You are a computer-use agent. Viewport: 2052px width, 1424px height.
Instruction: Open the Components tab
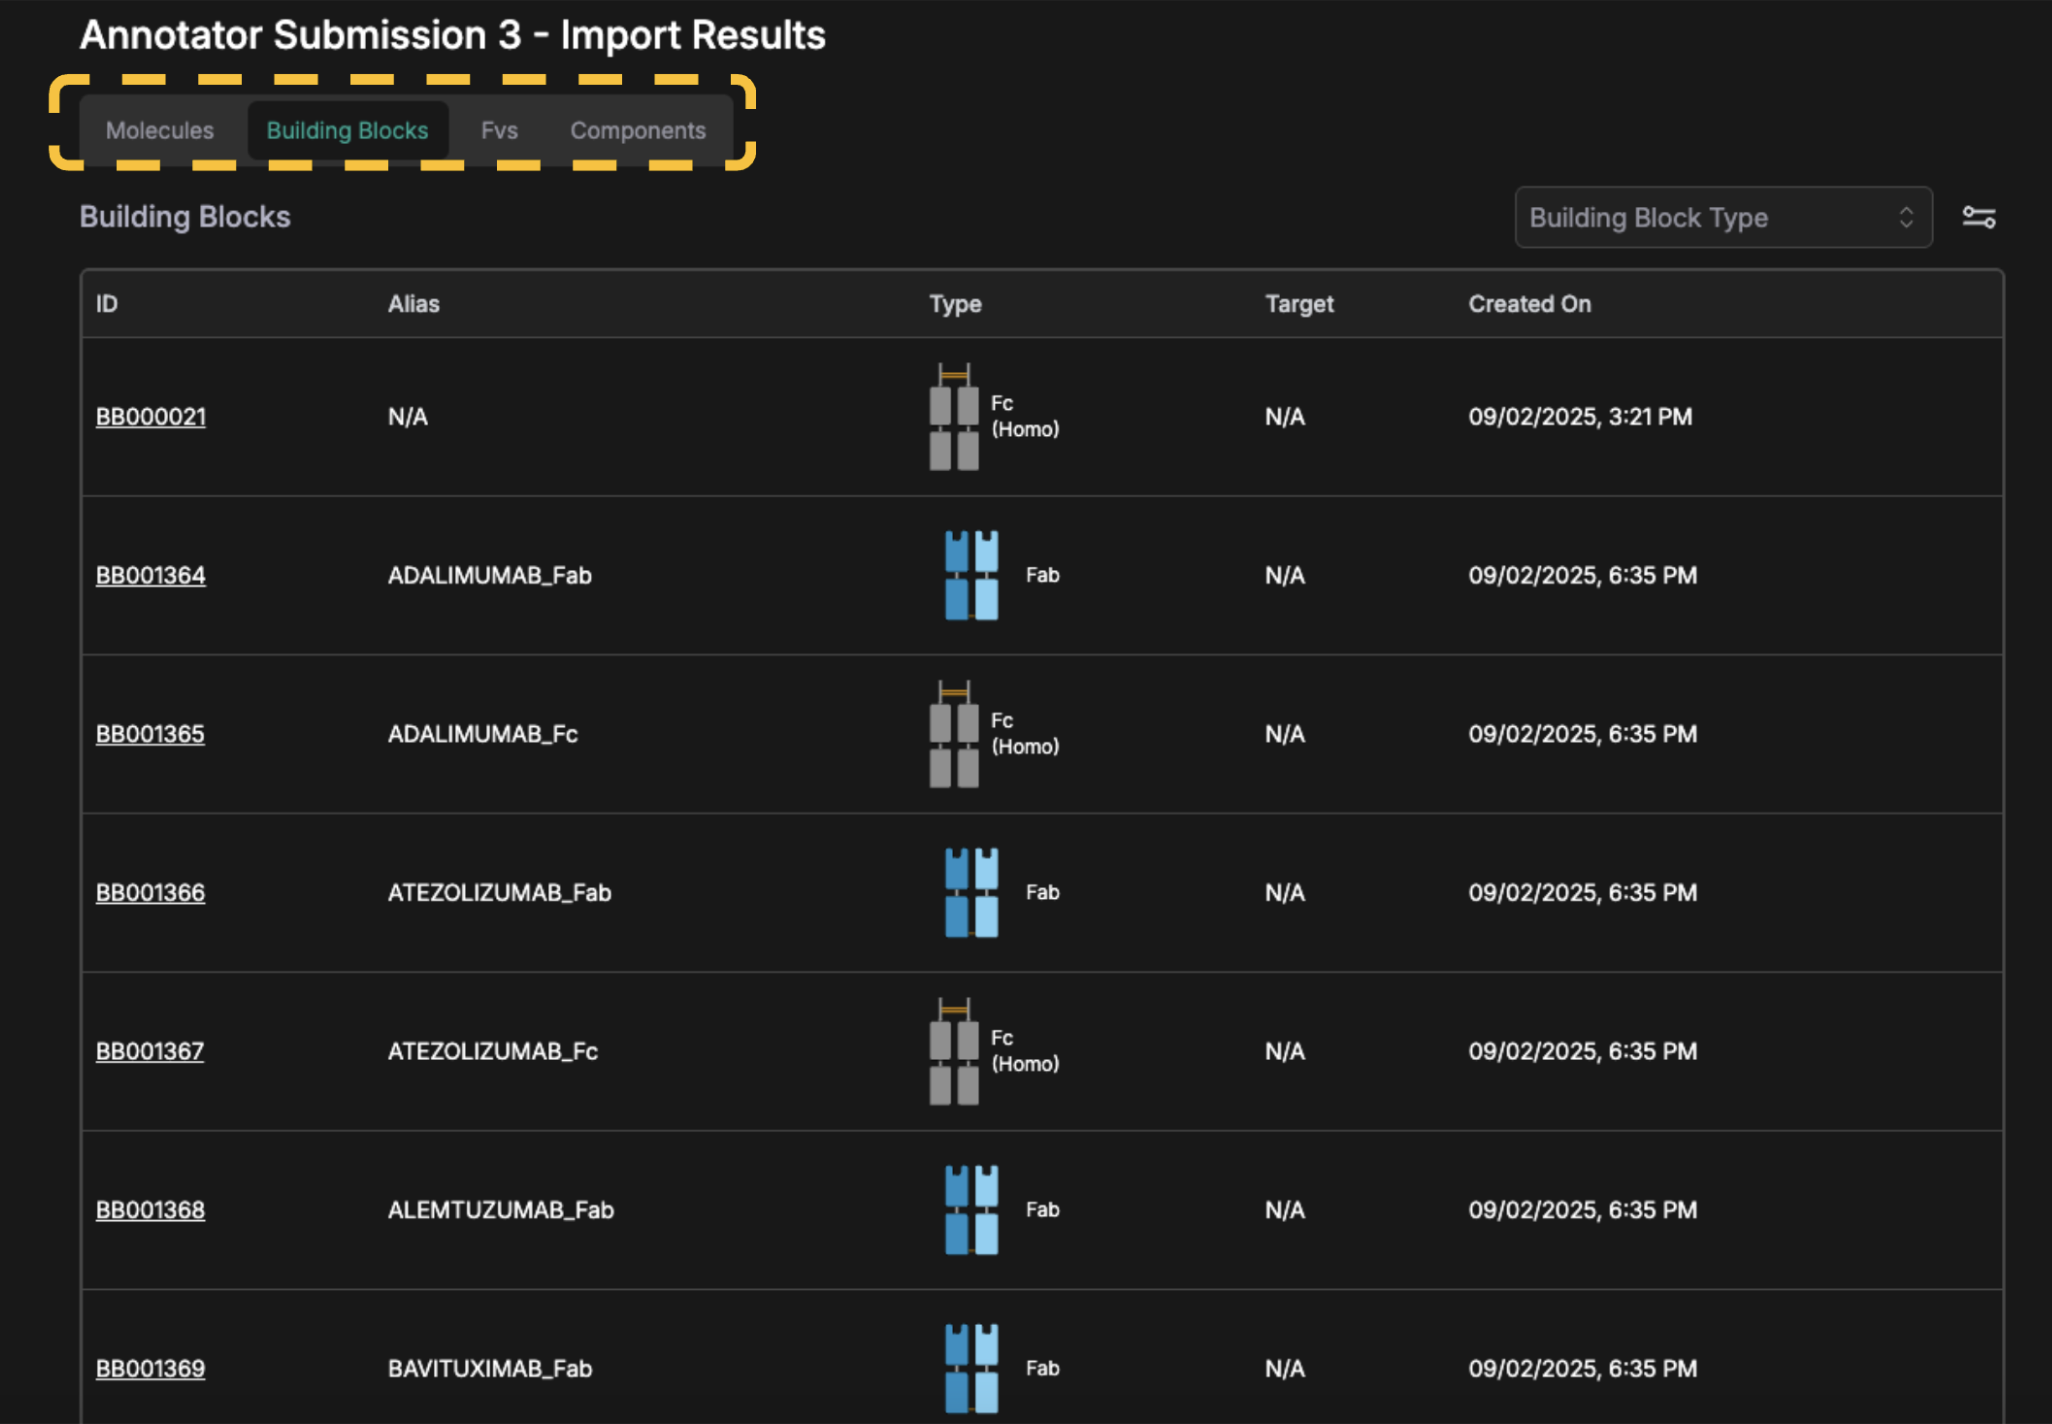click(x=638, y=130)
